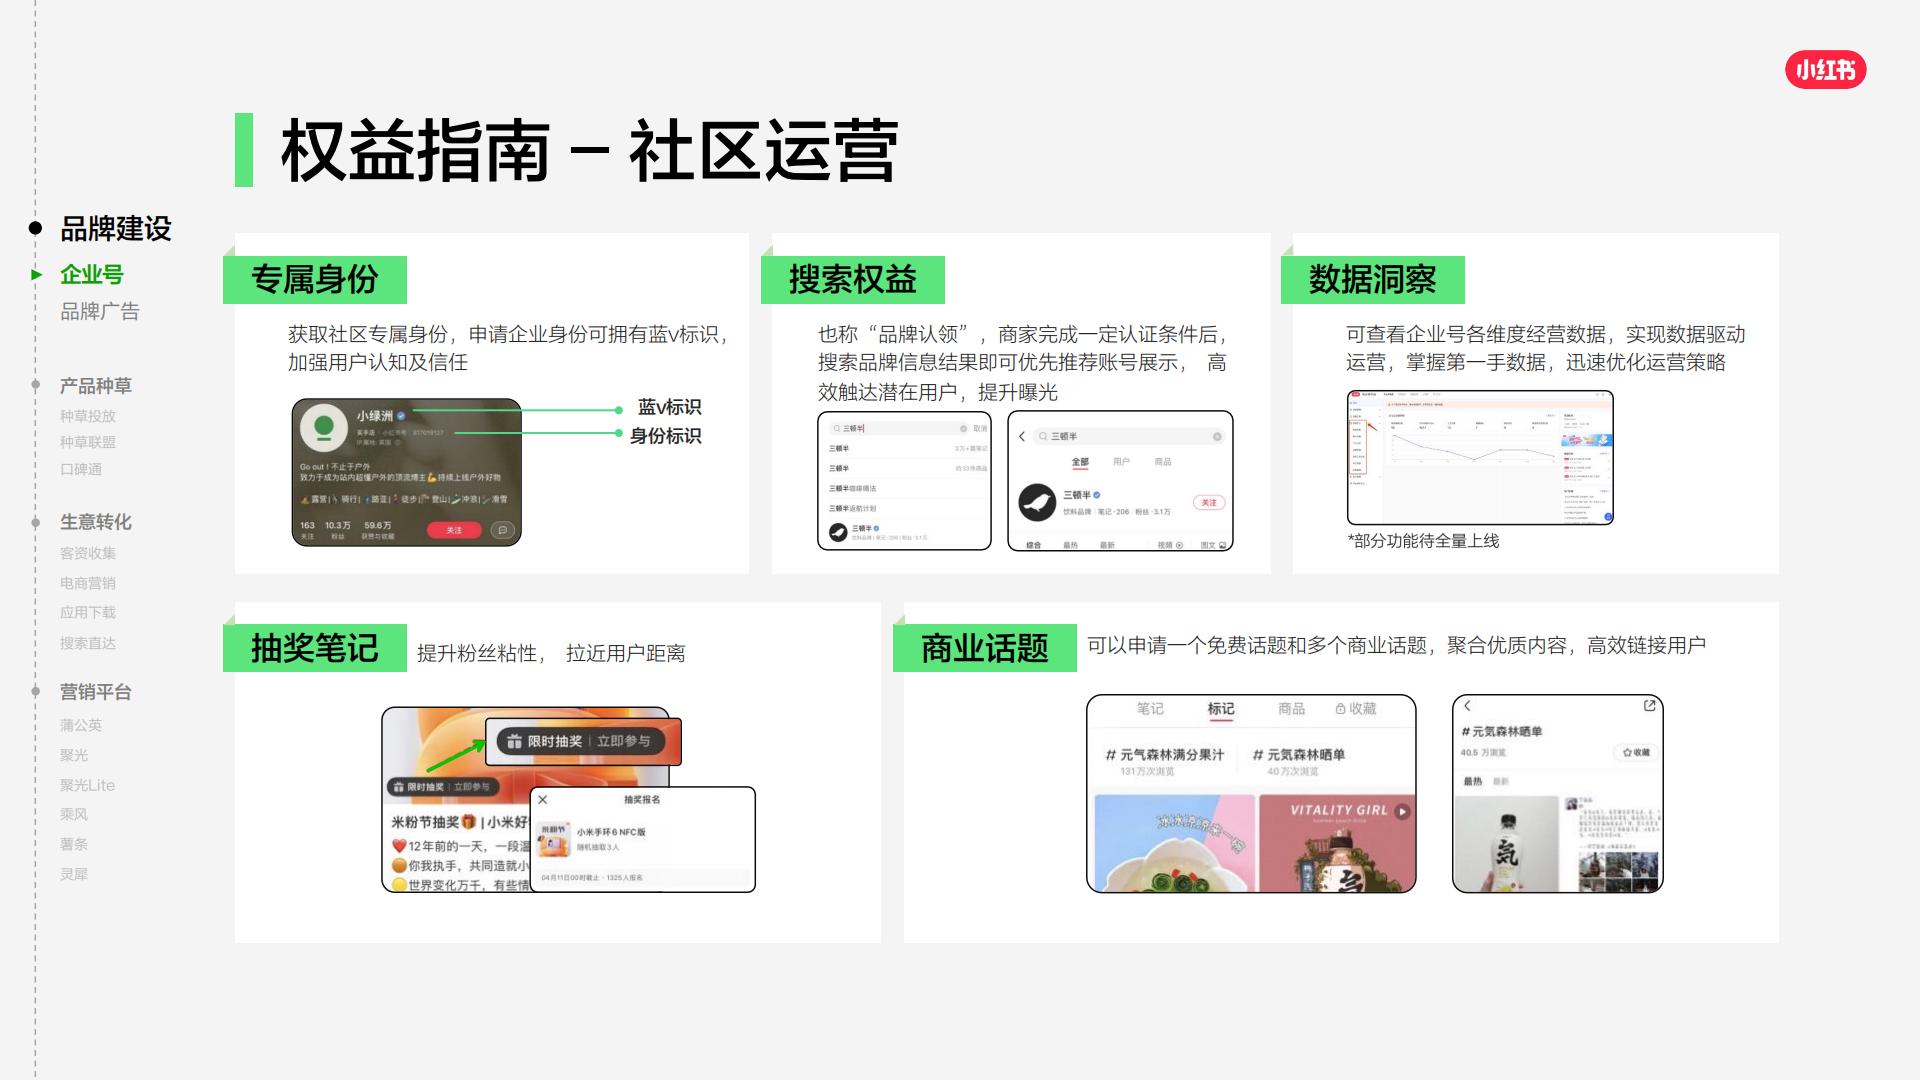Open 聚光Lite sidebar entry
The image size is (1920, 1080).
(88, 785)
